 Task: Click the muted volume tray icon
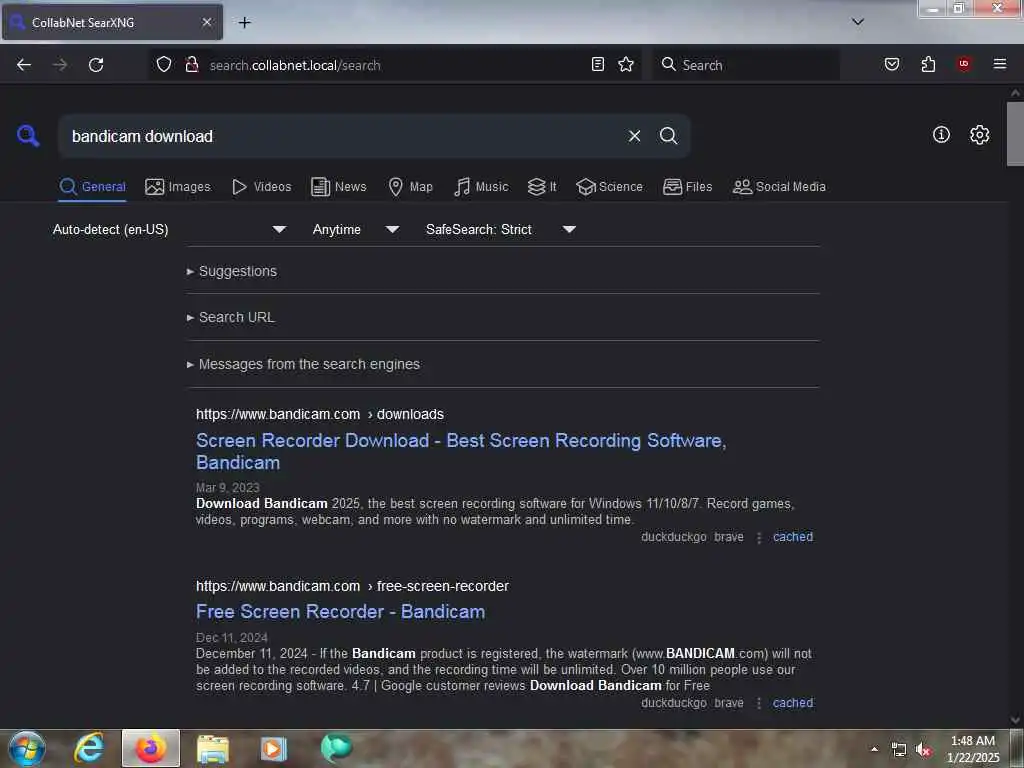pos(923,750)
